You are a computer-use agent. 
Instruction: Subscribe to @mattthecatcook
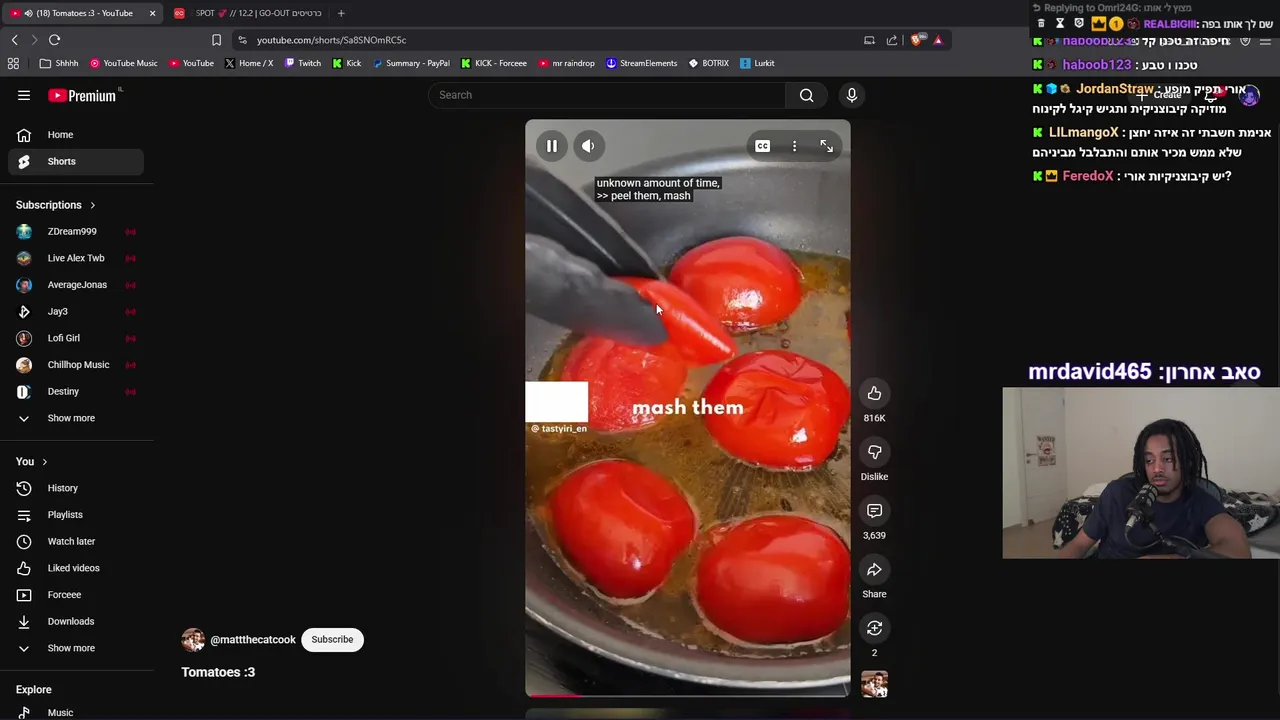pyautogui.click(x=332, y=639)
